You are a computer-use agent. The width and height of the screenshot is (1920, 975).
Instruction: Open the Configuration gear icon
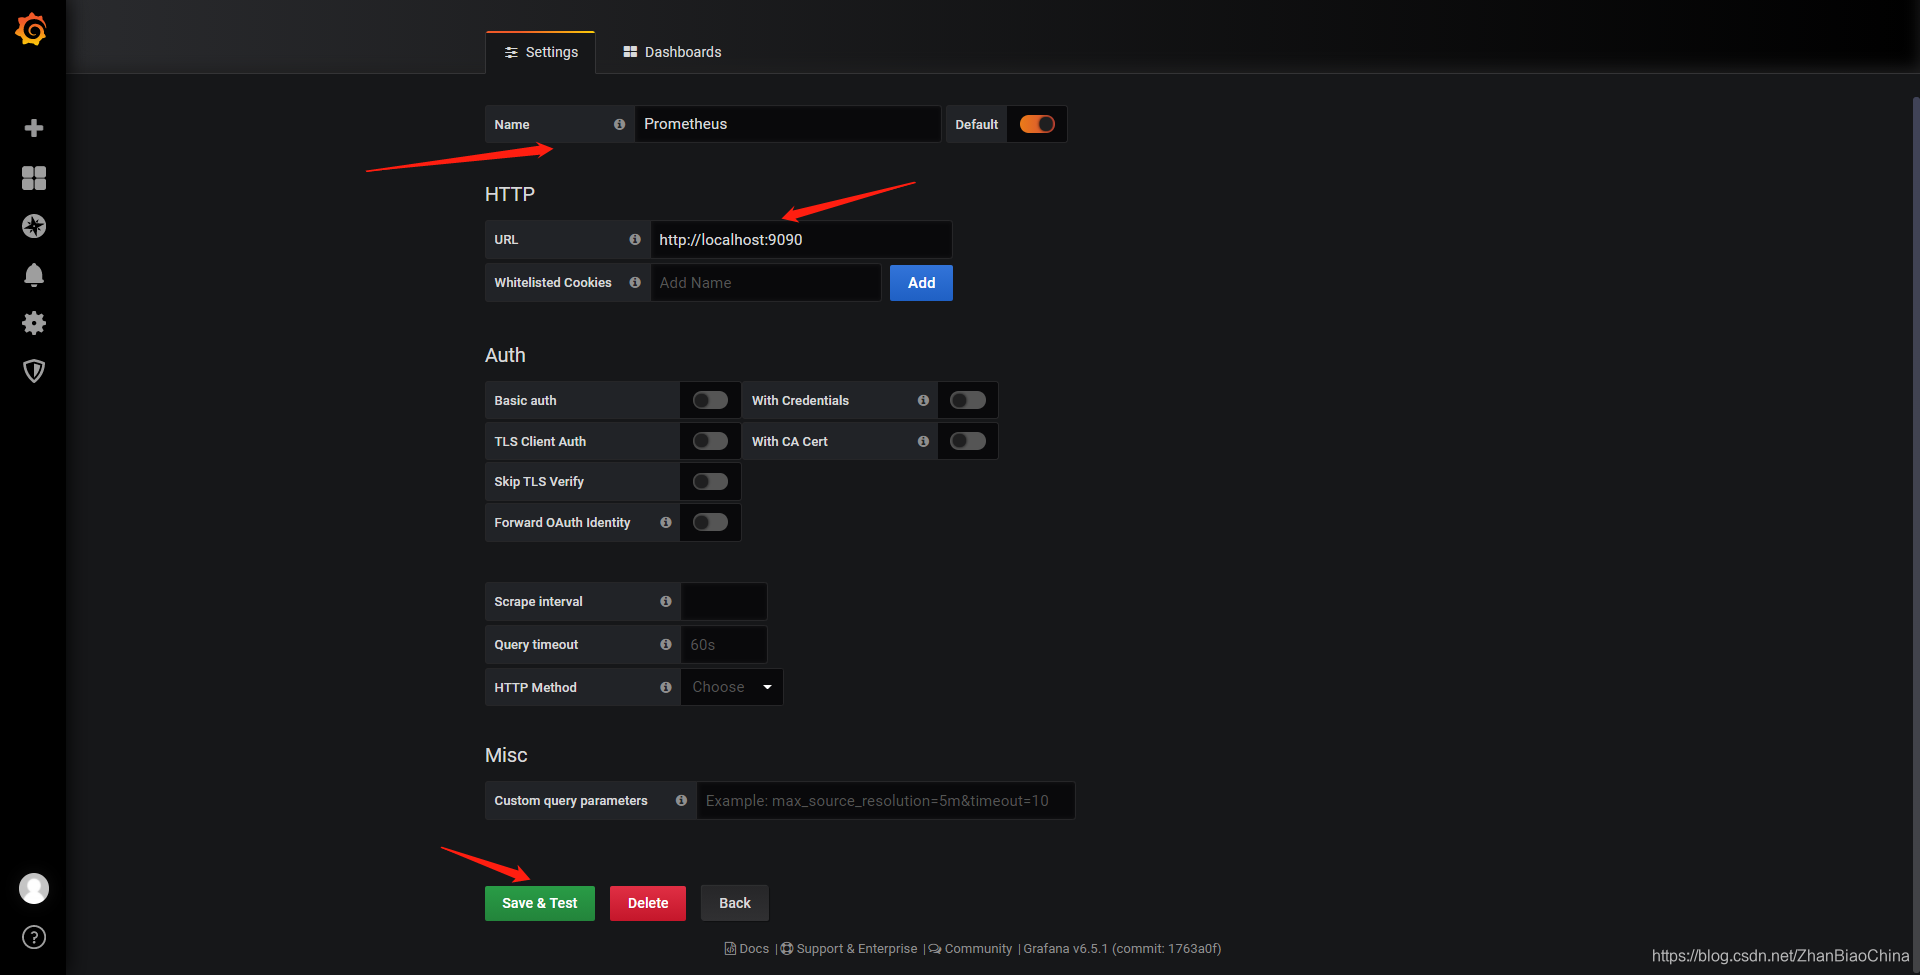(34, 323)
